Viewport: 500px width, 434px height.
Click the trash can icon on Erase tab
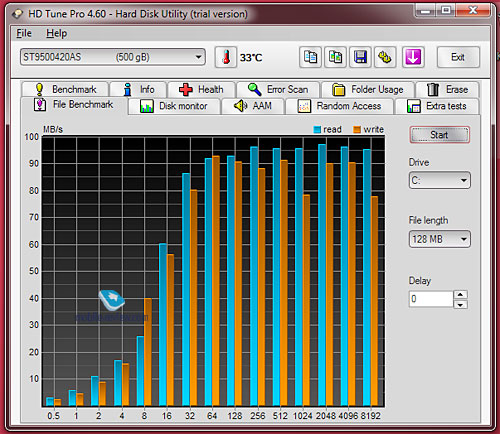click(x=433, y=89)
